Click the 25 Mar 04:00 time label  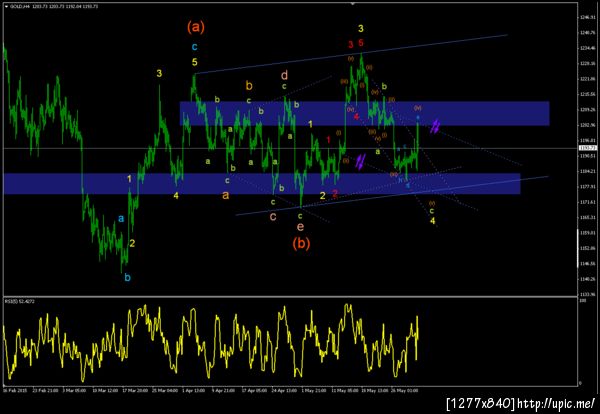pyautogui.click(x=165, y=391)
